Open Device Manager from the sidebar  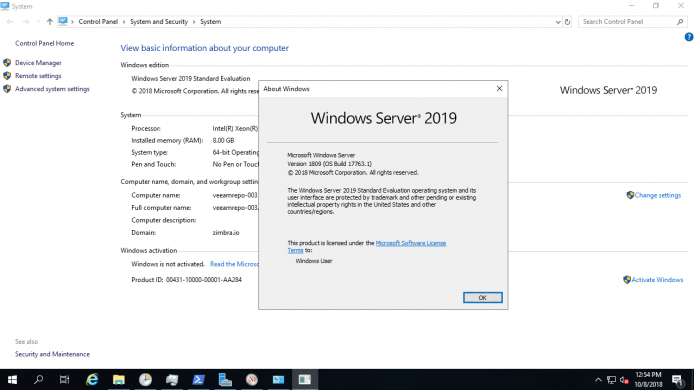(38, 63)
